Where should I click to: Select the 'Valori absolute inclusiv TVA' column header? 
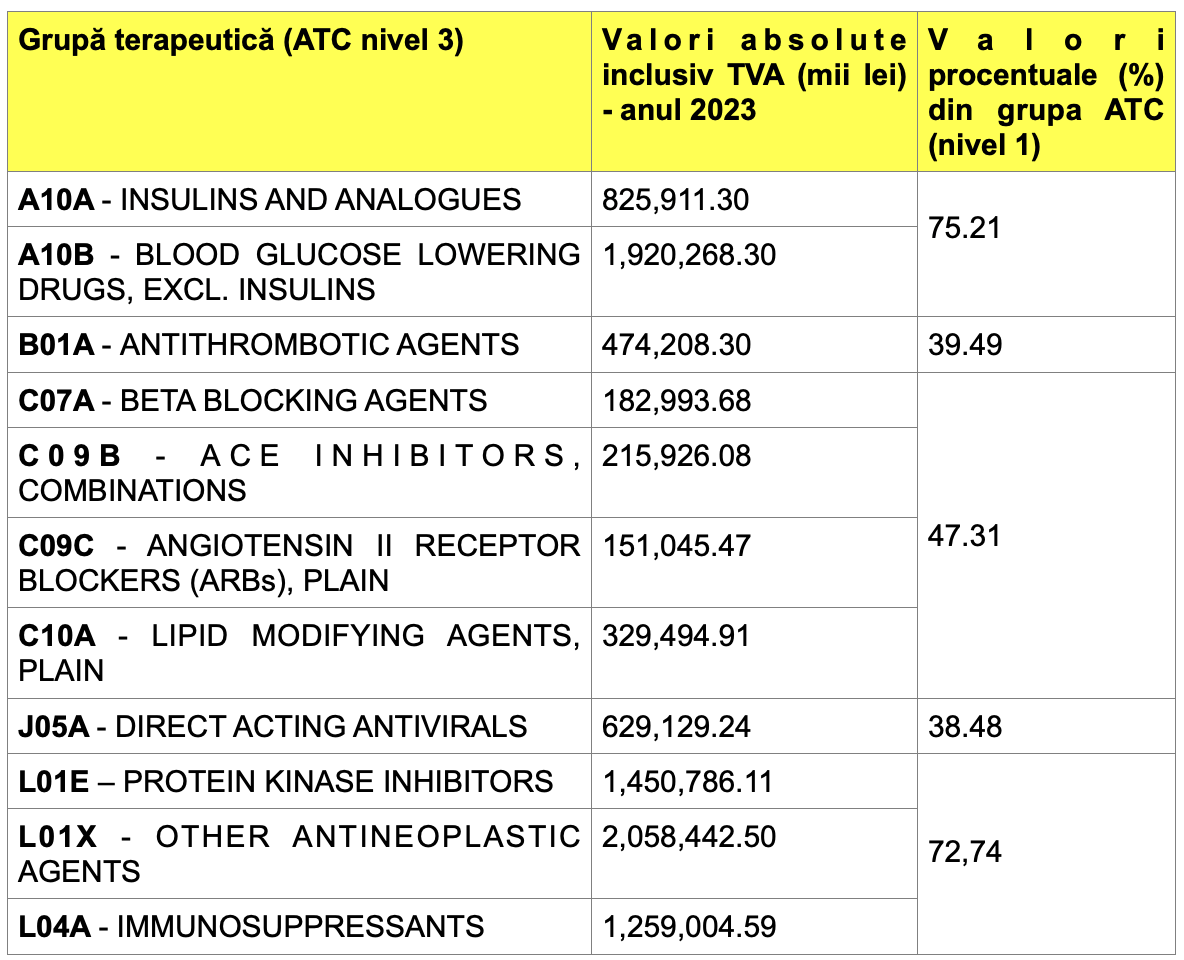(754, 91)
